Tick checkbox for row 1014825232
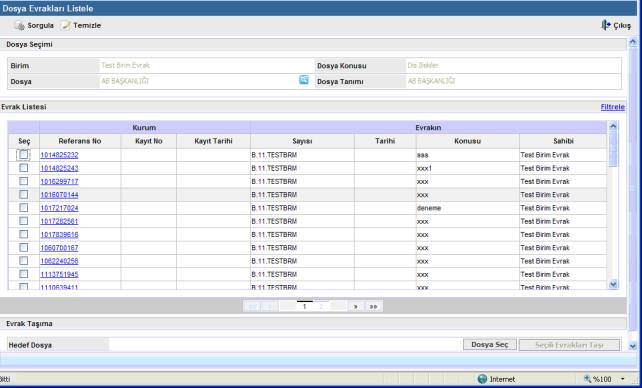The image size is (642, 388). [24, 155]
